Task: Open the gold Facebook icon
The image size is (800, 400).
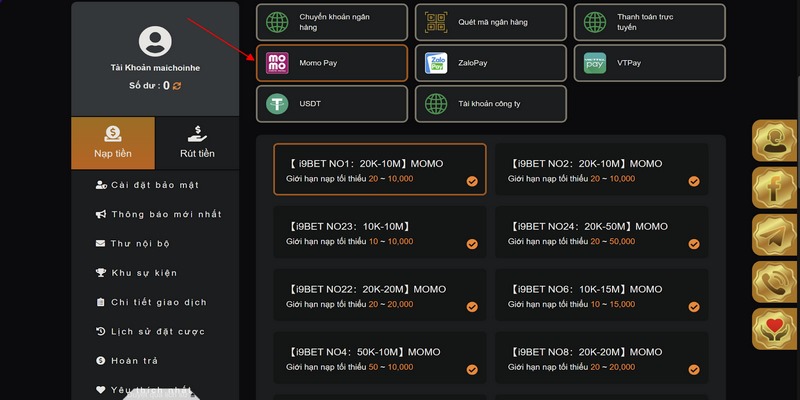Action: (x=775, y=187)
